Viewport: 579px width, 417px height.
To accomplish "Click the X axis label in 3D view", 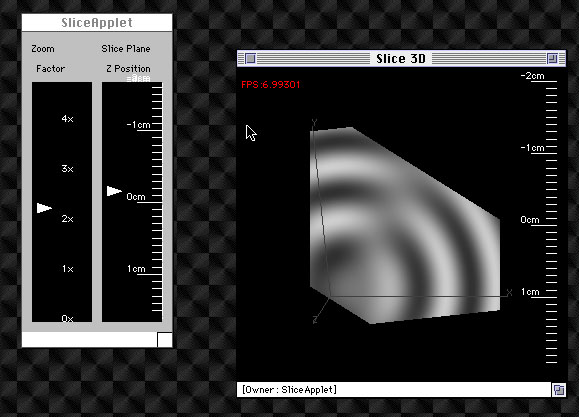I will tap(510, 293).
